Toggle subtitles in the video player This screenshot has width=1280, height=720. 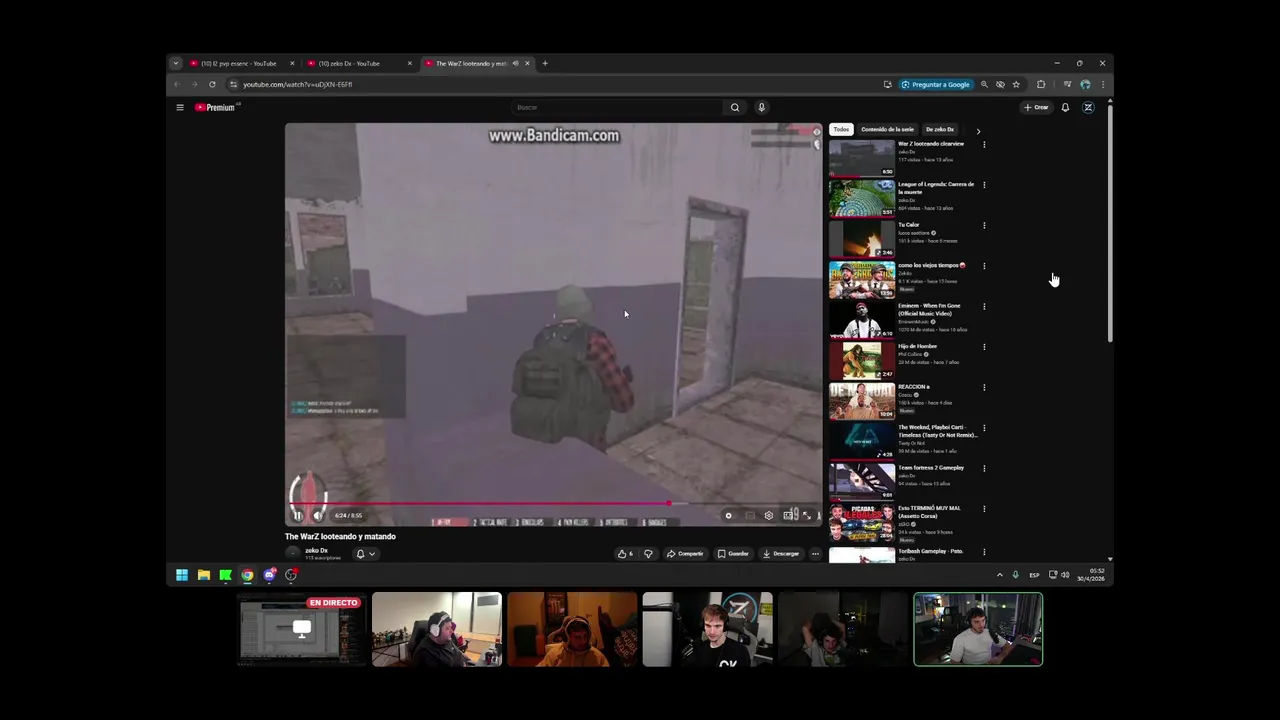coord(750,515)
